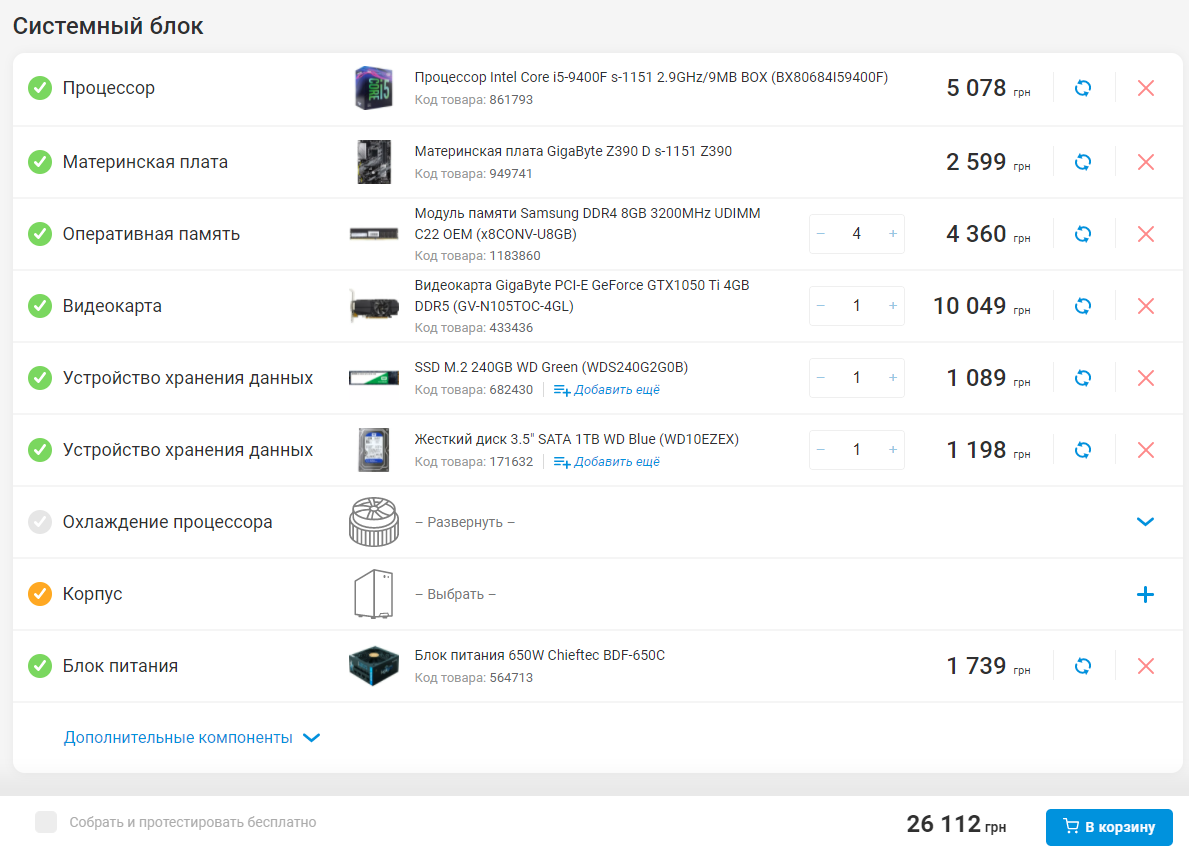Click Добавить ещё next to WD Green SSD
The height and width of the screenshot is (851, 1189).
click(607, 390)
